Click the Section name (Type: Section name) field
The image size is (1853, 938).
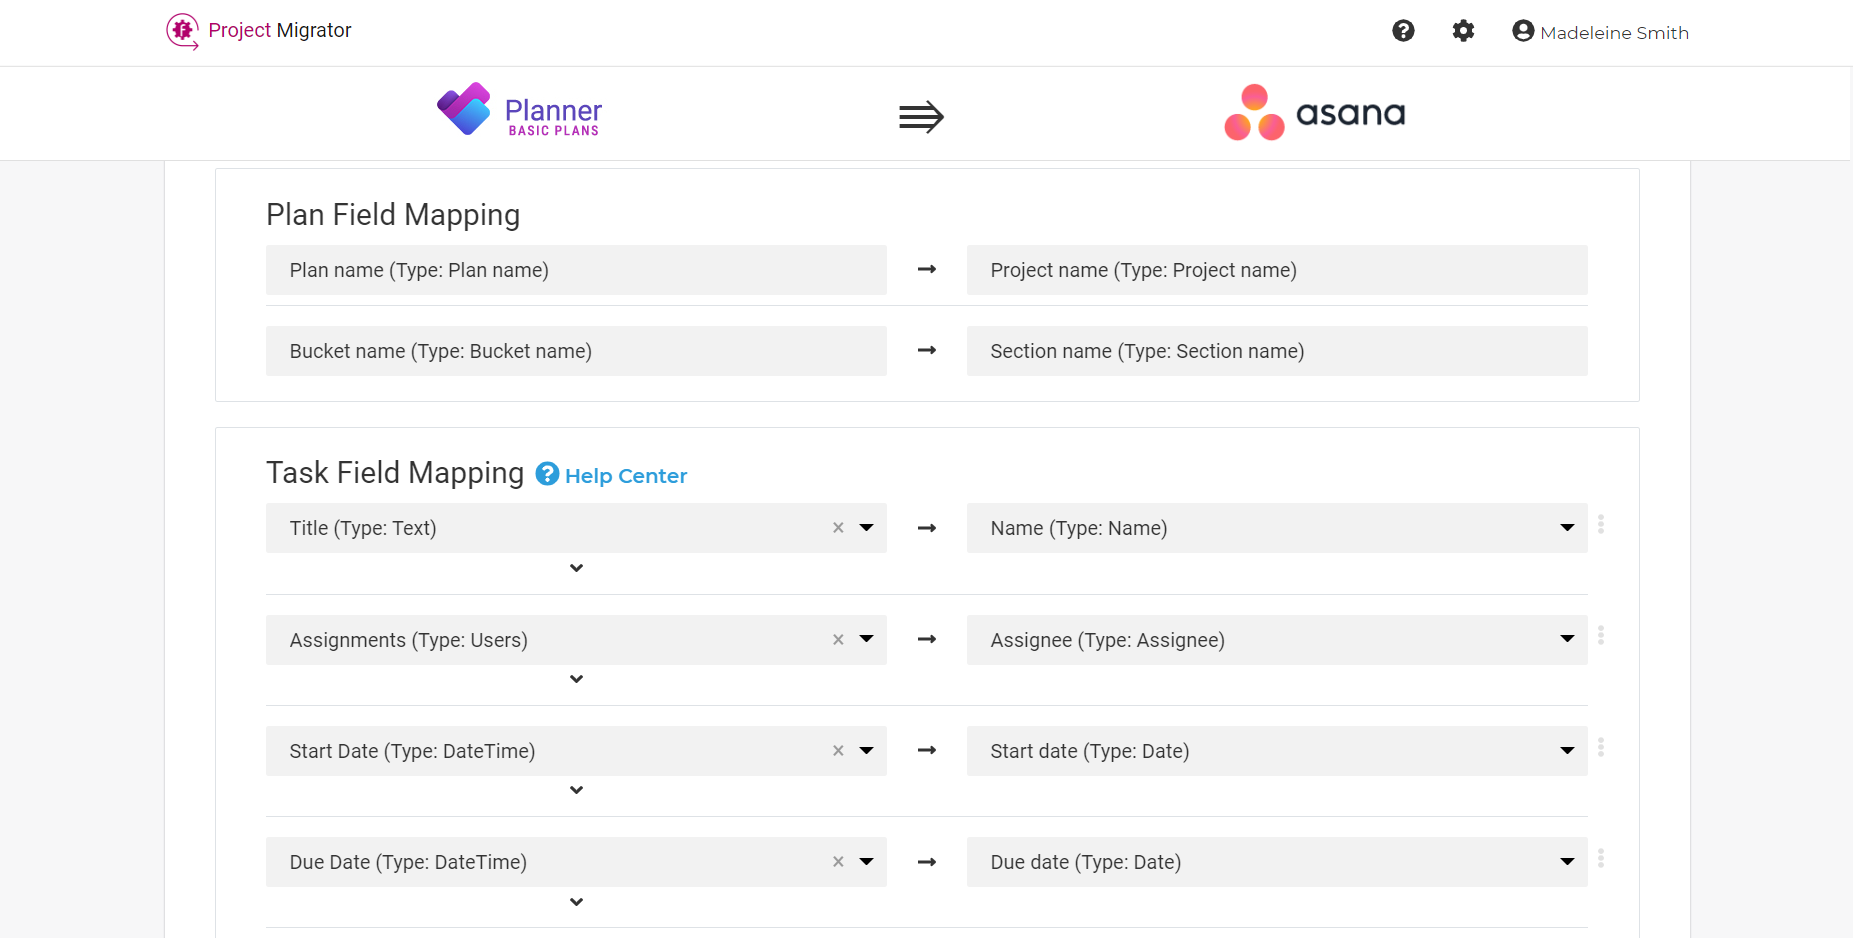(x=1277, y=351)
